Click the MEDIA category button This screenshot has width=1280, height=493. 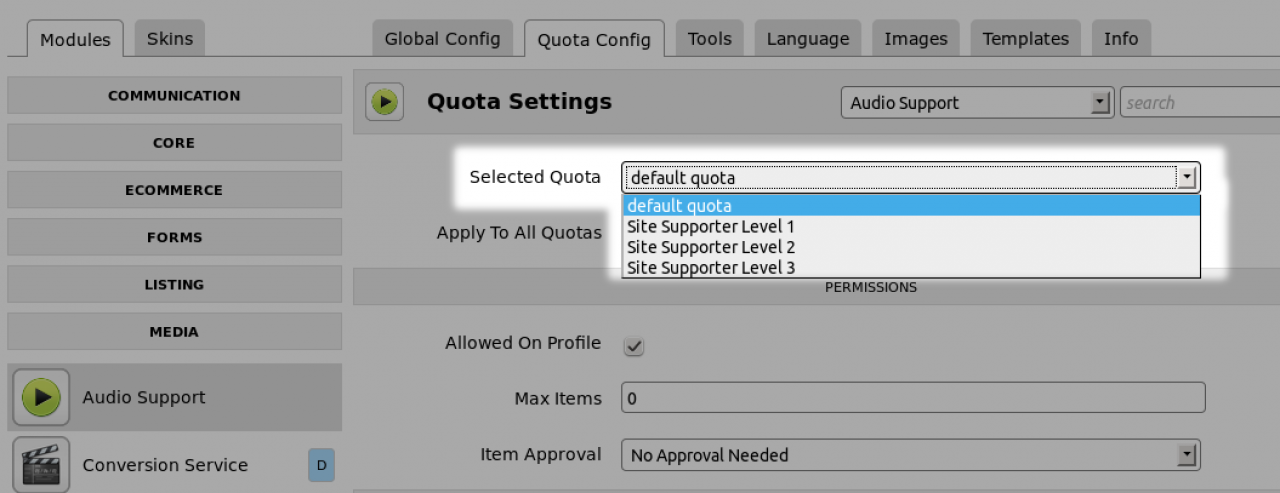(174, 332)
